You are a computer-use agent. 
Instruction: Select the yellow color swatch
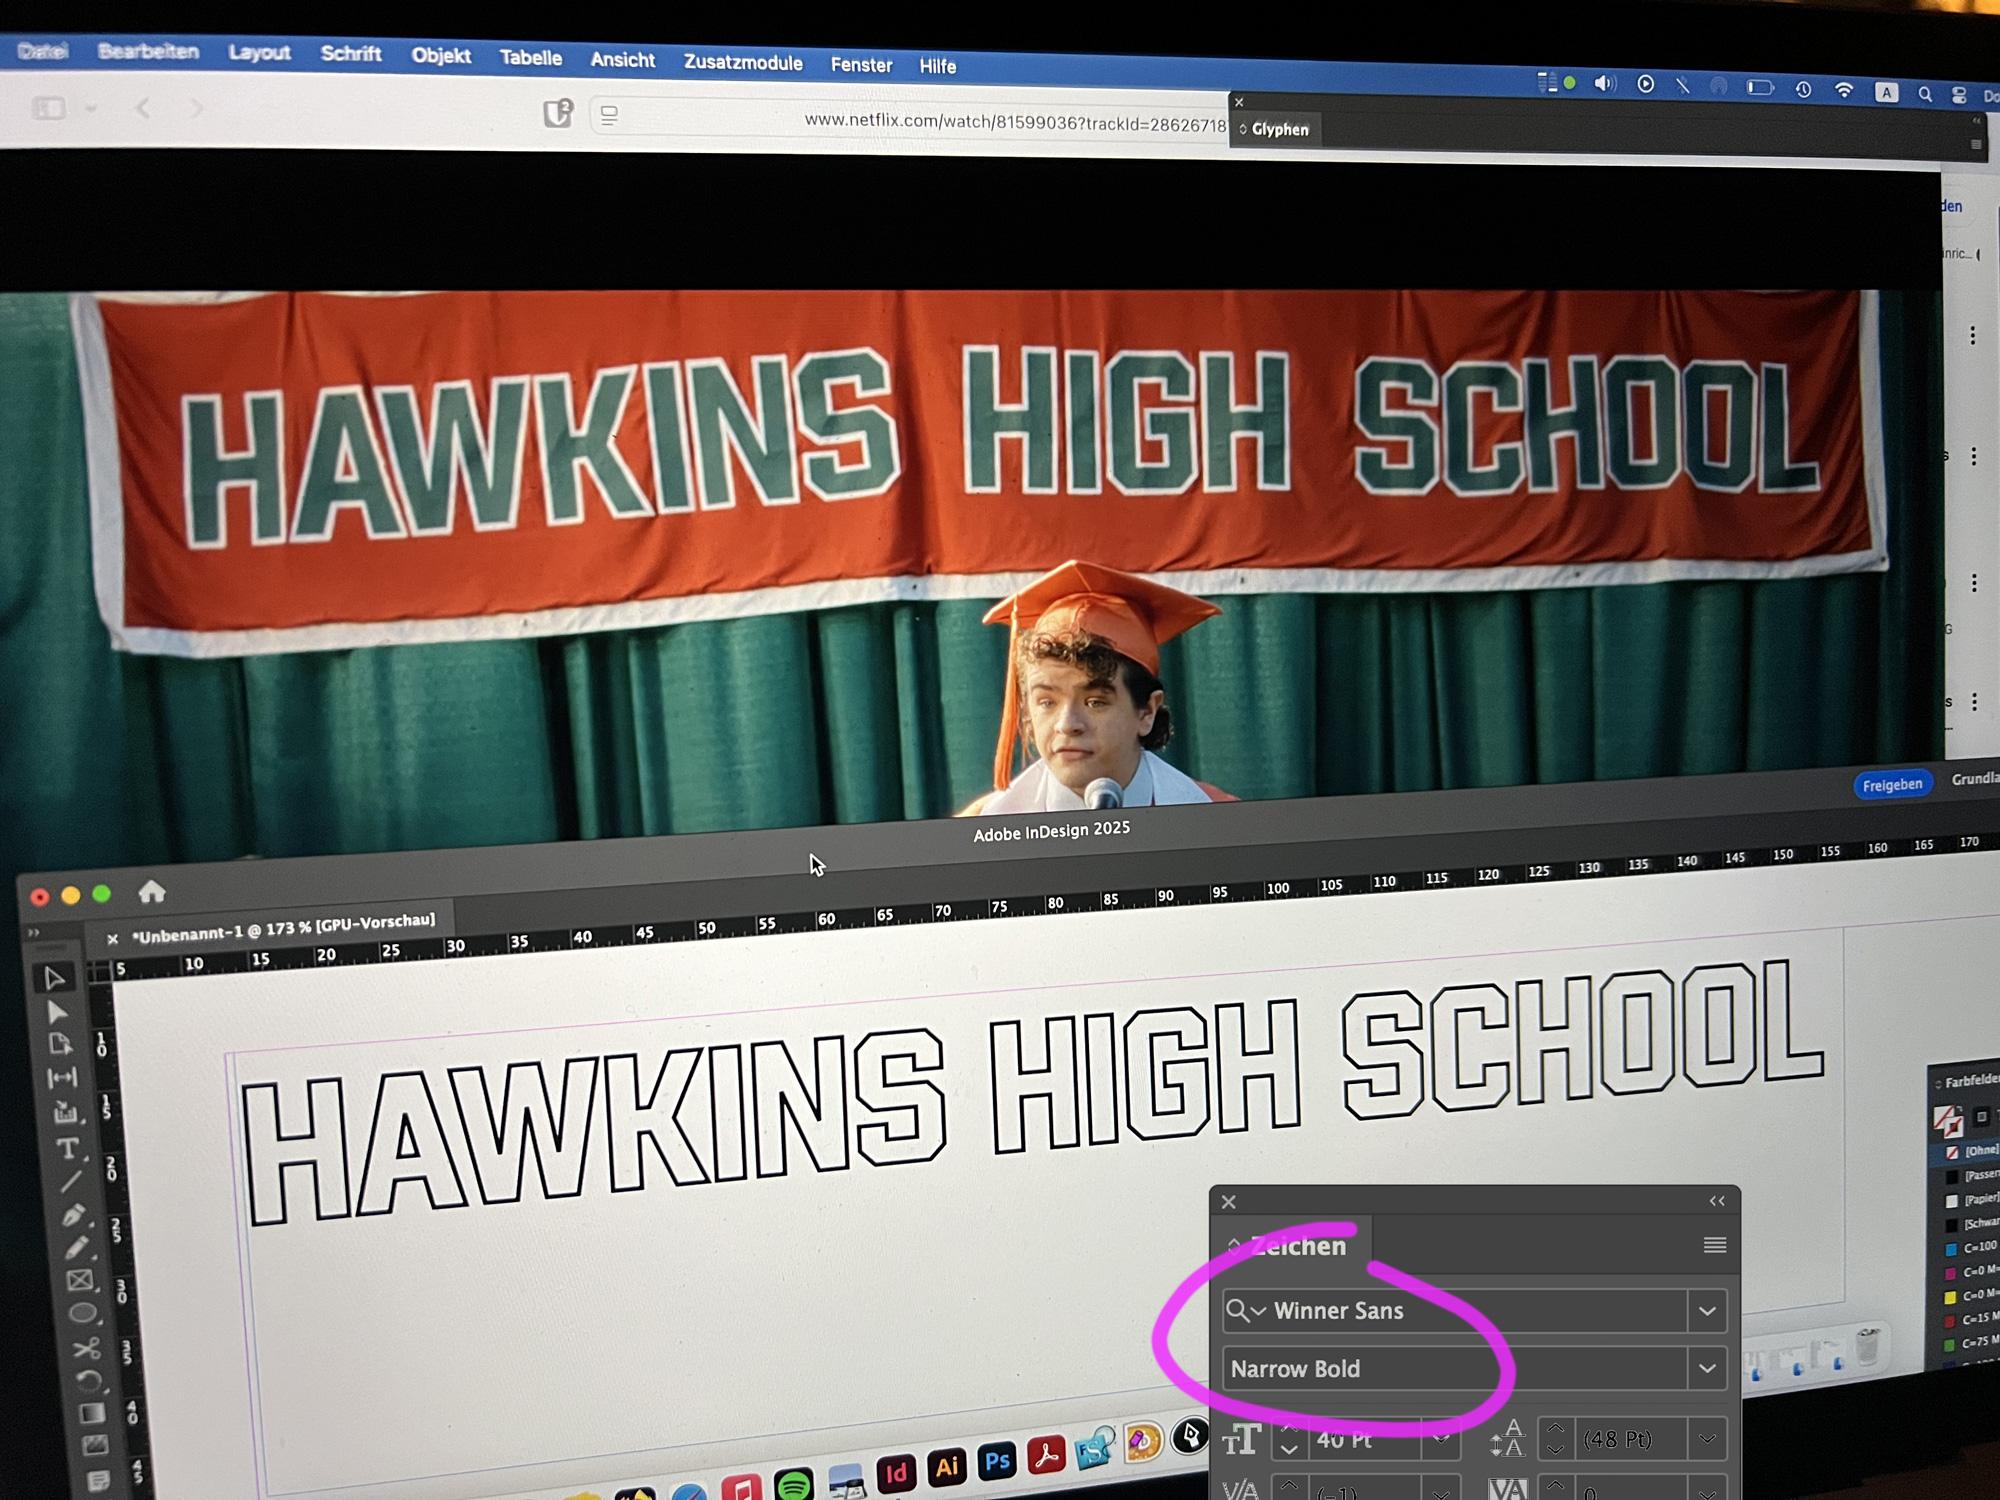point(1950,1297)
